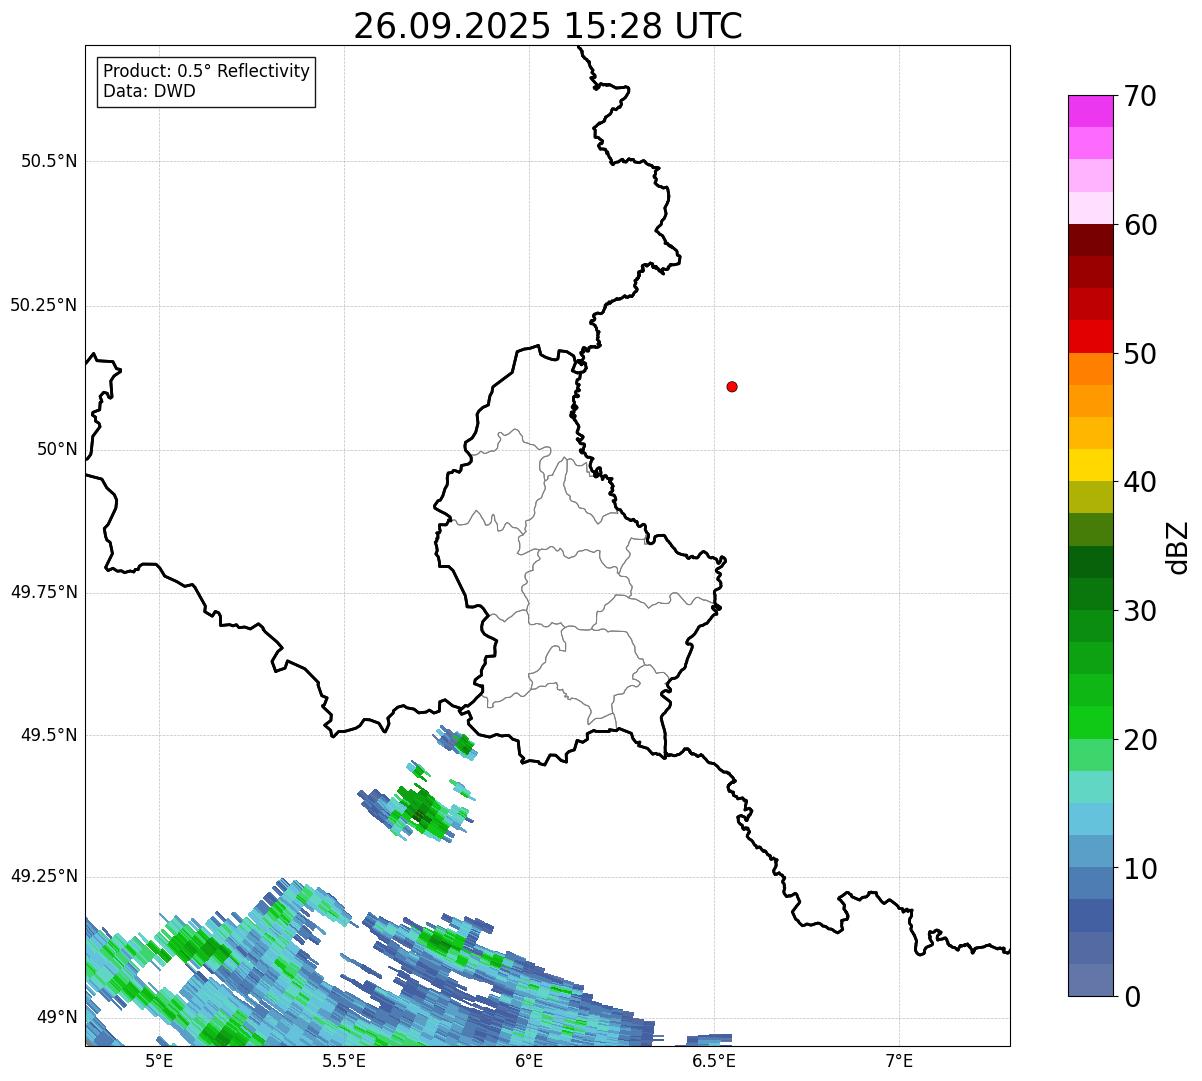
Task: Click the latitude label "50.5°N"
Action: 48,161
